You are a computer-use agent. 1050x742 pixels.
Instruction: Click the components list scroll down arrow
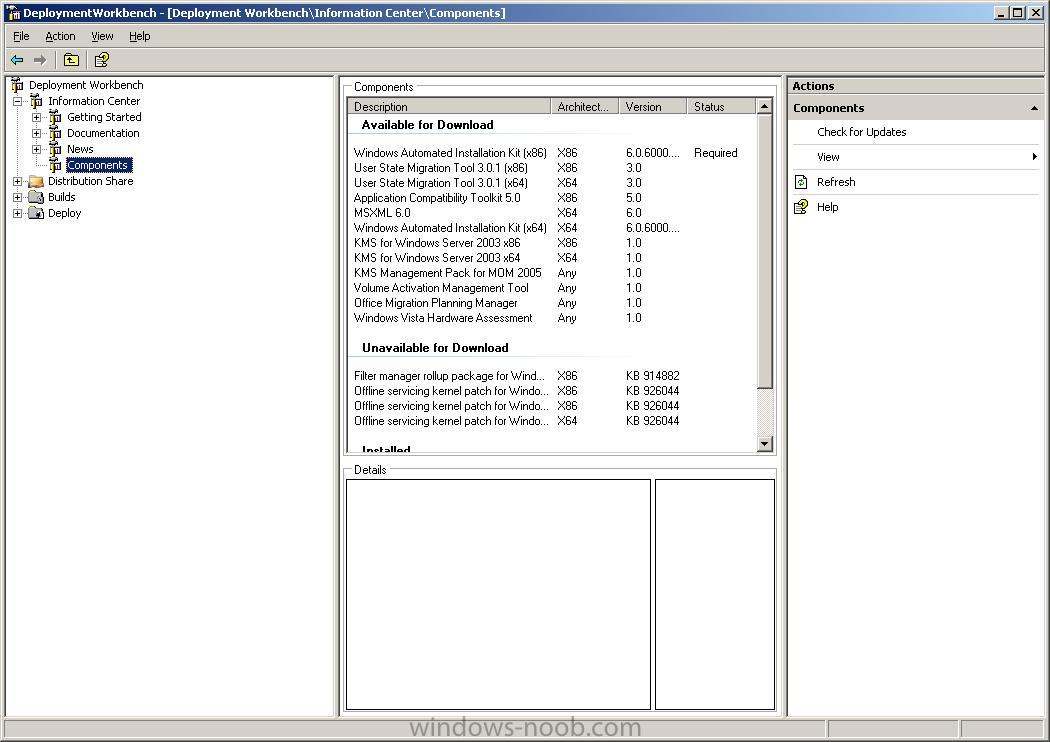coord(765,444)
